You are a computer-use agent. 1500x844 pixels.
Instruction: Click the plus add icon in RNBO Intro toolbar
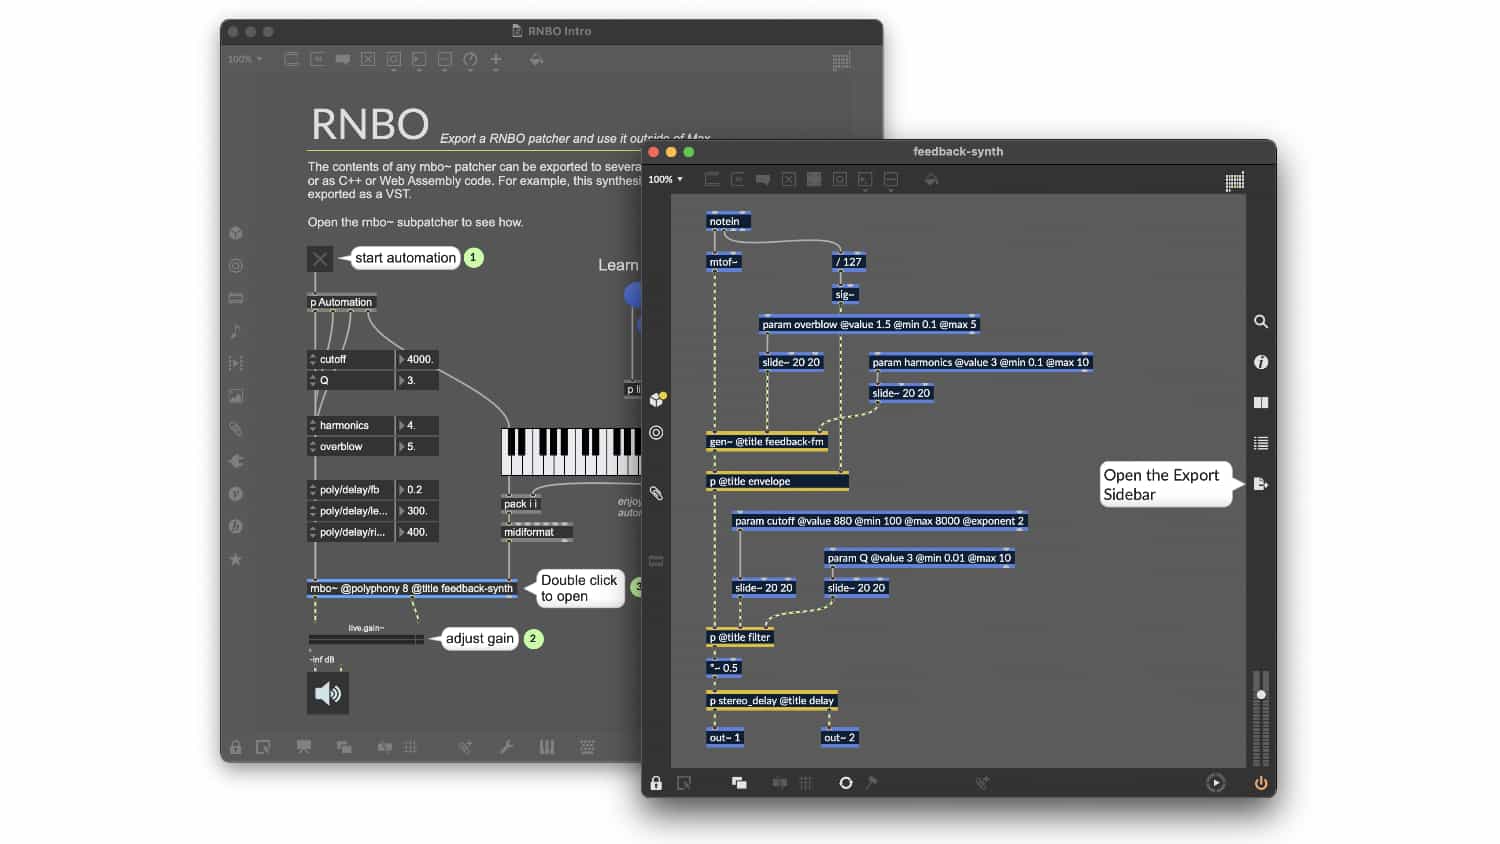click(496, 59)
